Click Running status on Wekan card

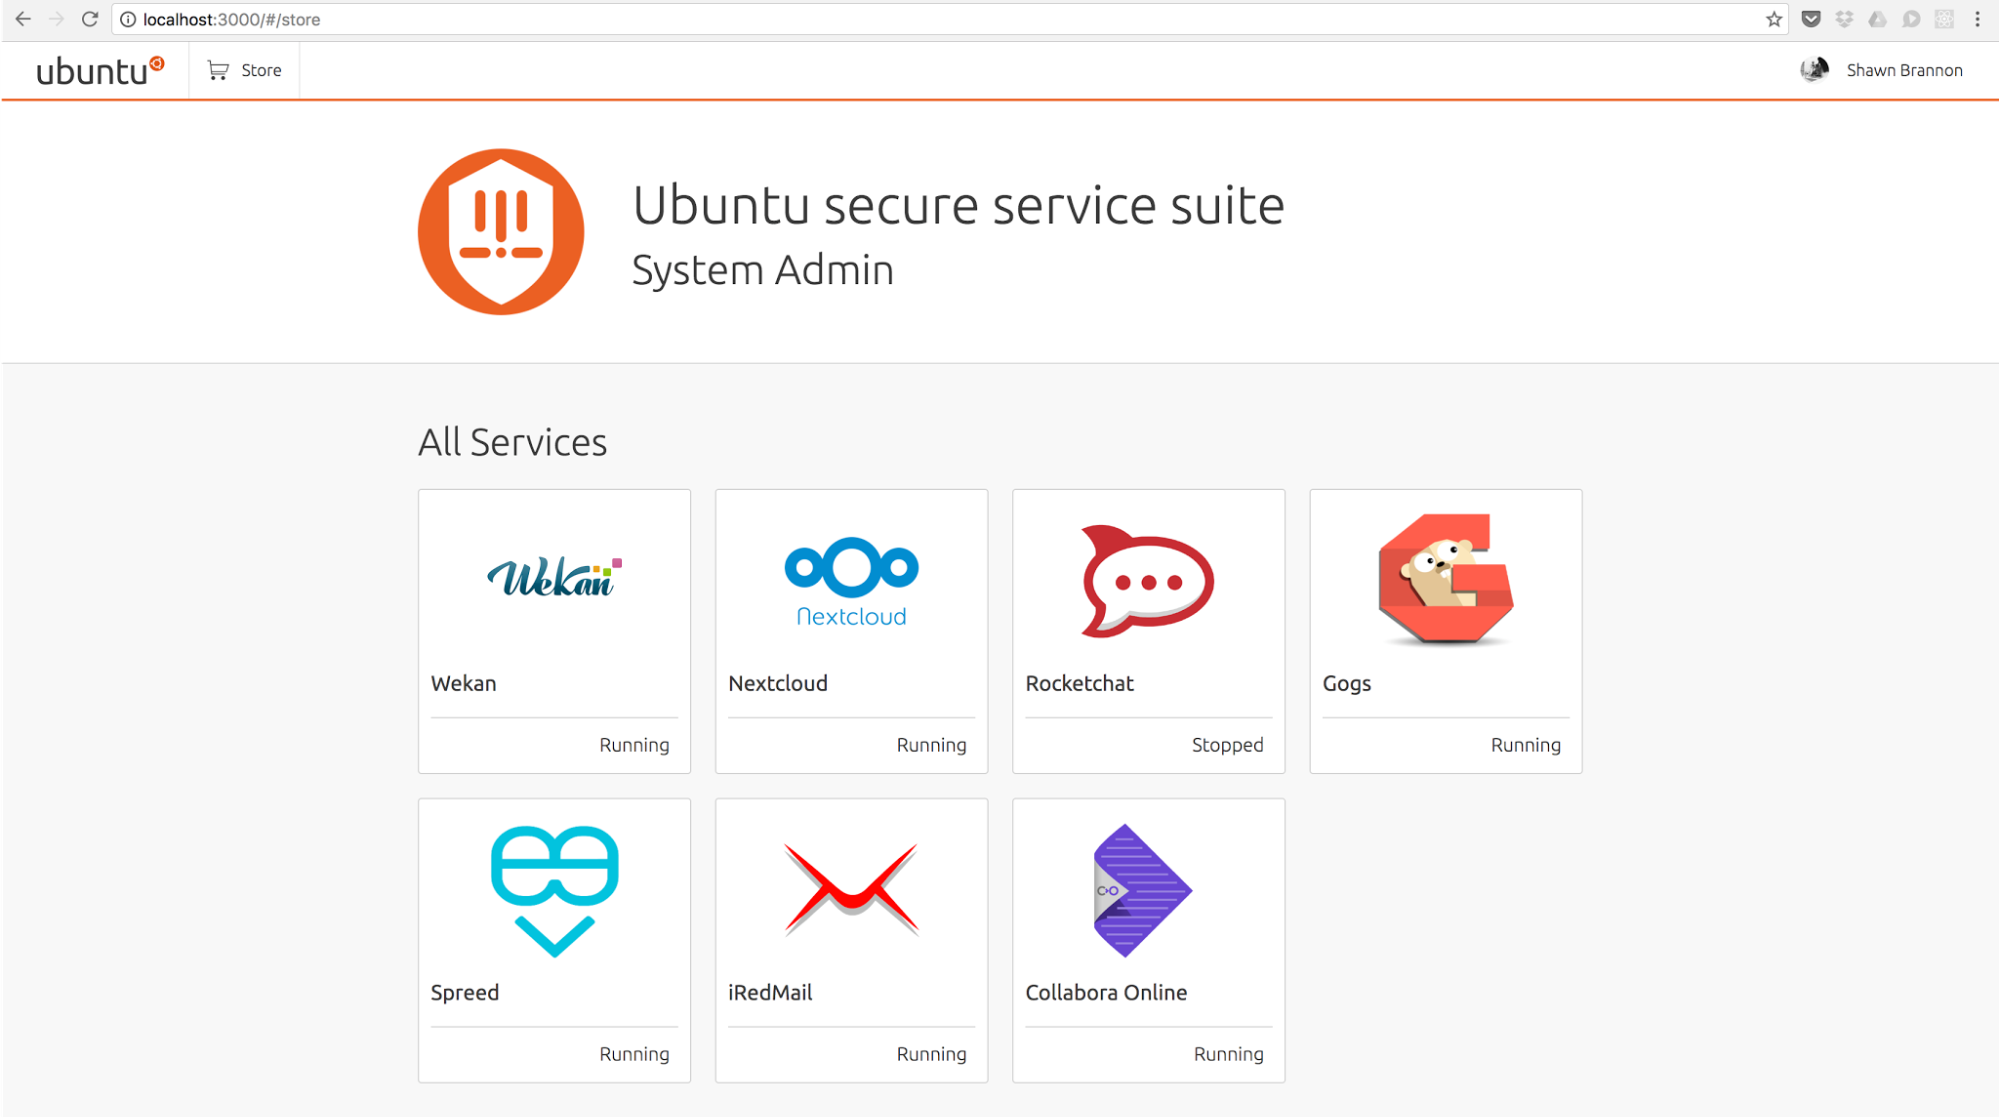pos(634,745)
